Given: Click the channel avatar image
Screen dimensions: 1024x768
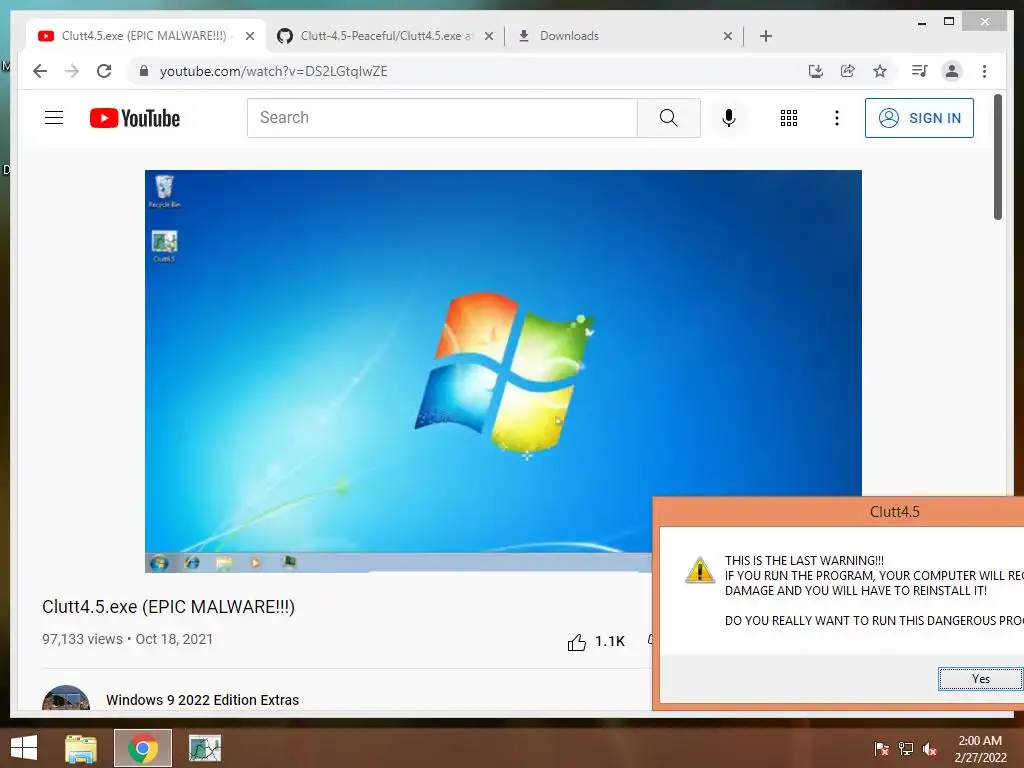Looking at the screenshot, I should click(x=66, y=698).
